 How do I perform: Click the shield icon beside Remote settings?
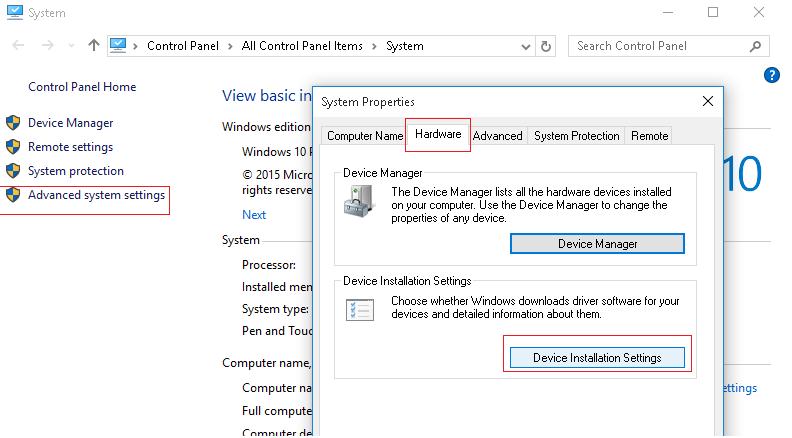pyautogui.click(x=13, y=147)
